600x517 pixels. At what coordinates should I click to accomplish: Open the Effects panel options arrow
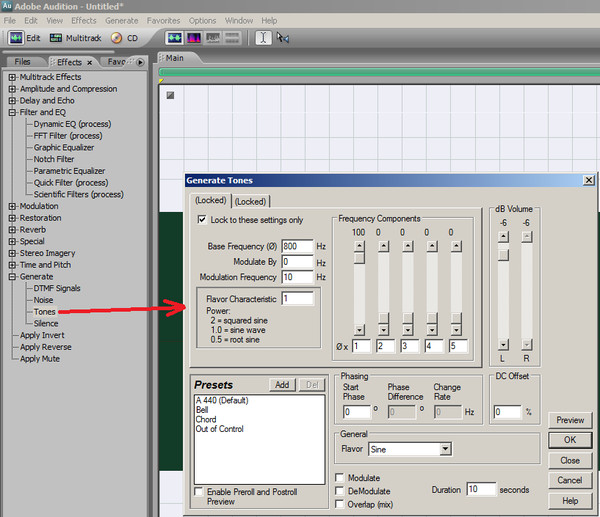140,62
